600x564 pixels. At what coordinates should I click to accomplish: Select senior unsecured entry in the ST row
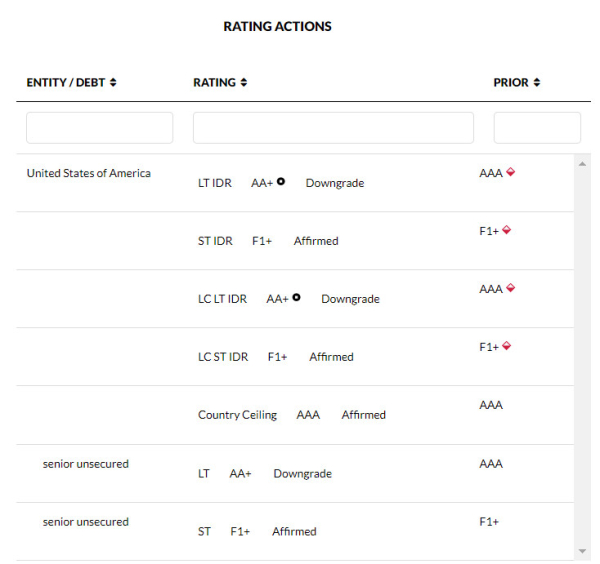[85, 522]
